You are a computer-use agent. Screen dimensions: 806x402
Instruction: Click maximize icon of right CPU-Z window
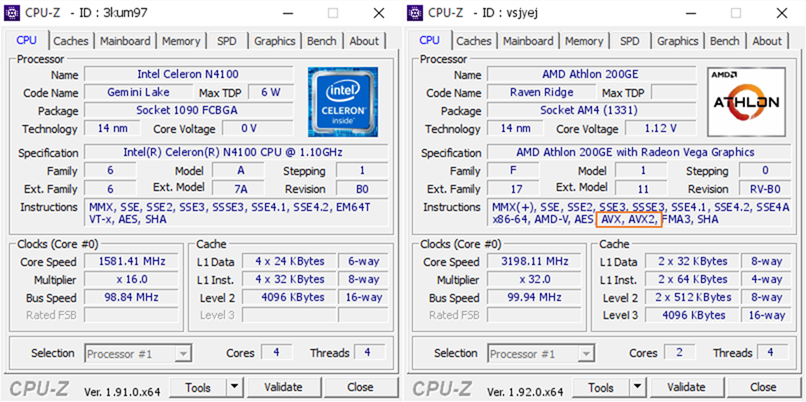[x=736, y=13]
